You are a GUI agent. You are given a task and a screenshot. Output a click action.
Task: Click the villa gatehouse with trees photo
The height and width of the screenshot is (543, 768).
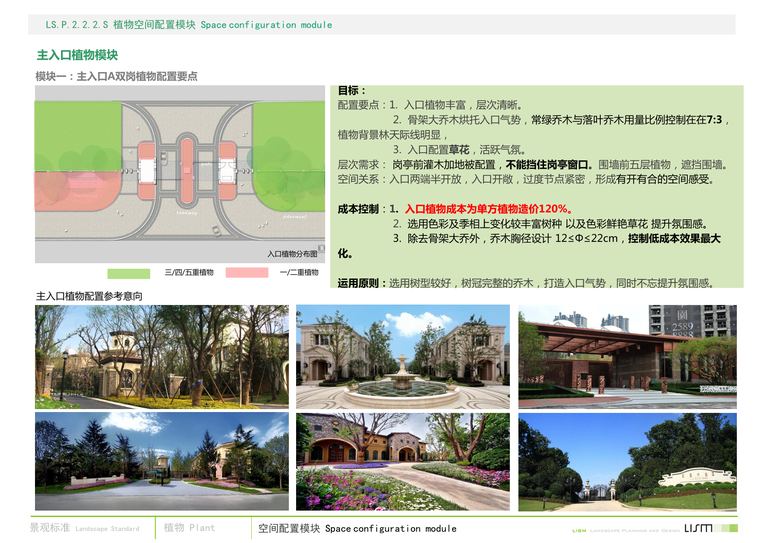(x=162, y=357)
